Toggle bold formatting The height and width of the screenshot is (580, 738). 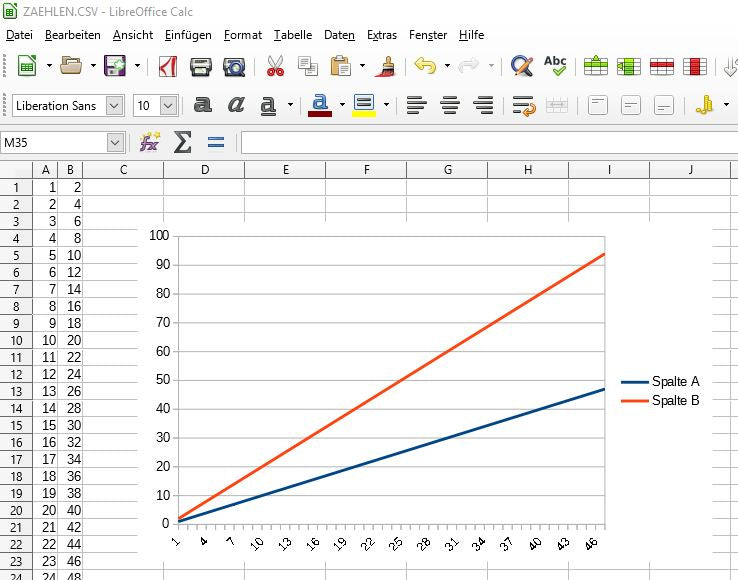(203, 105)
